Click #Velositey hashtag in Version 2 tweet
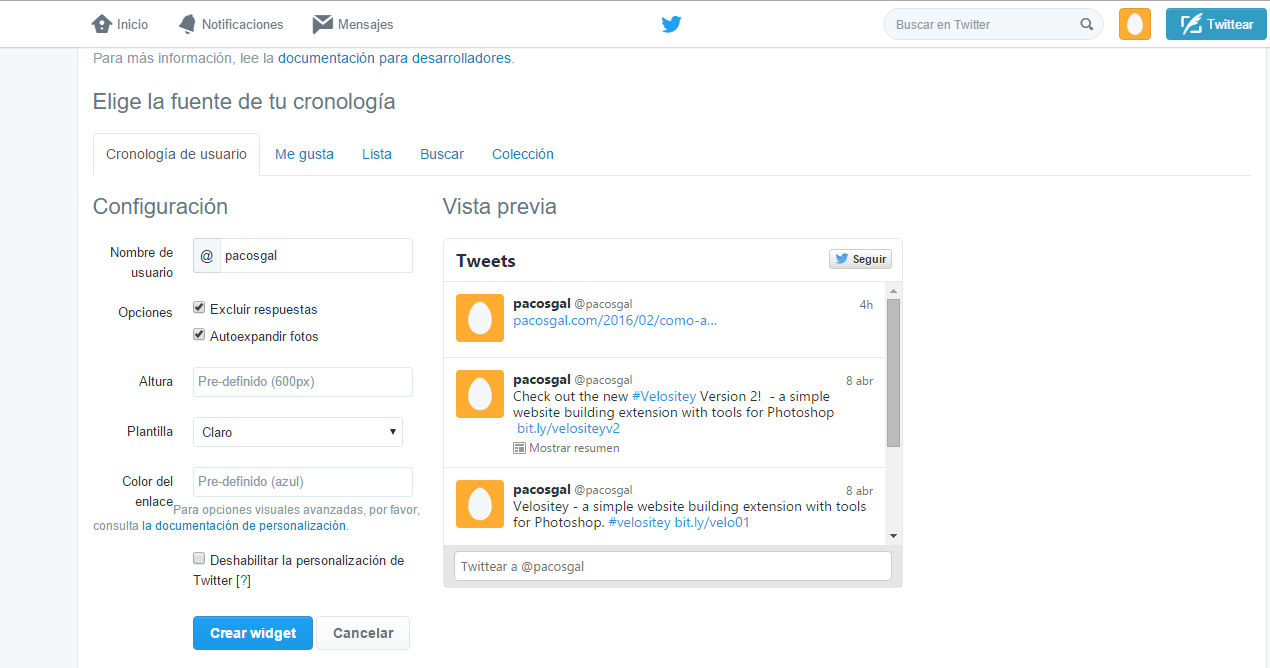 664,396
